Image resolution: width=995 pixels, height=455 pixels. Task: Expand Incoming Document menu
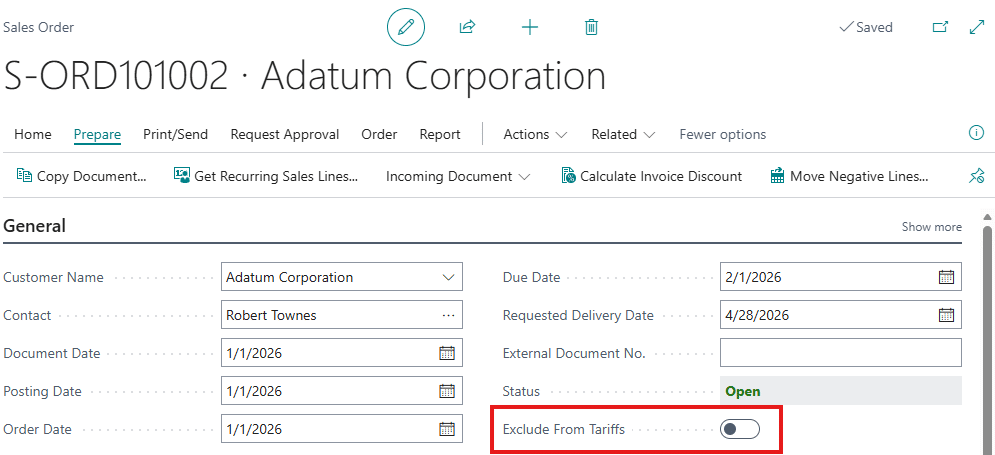click(458, 176)
